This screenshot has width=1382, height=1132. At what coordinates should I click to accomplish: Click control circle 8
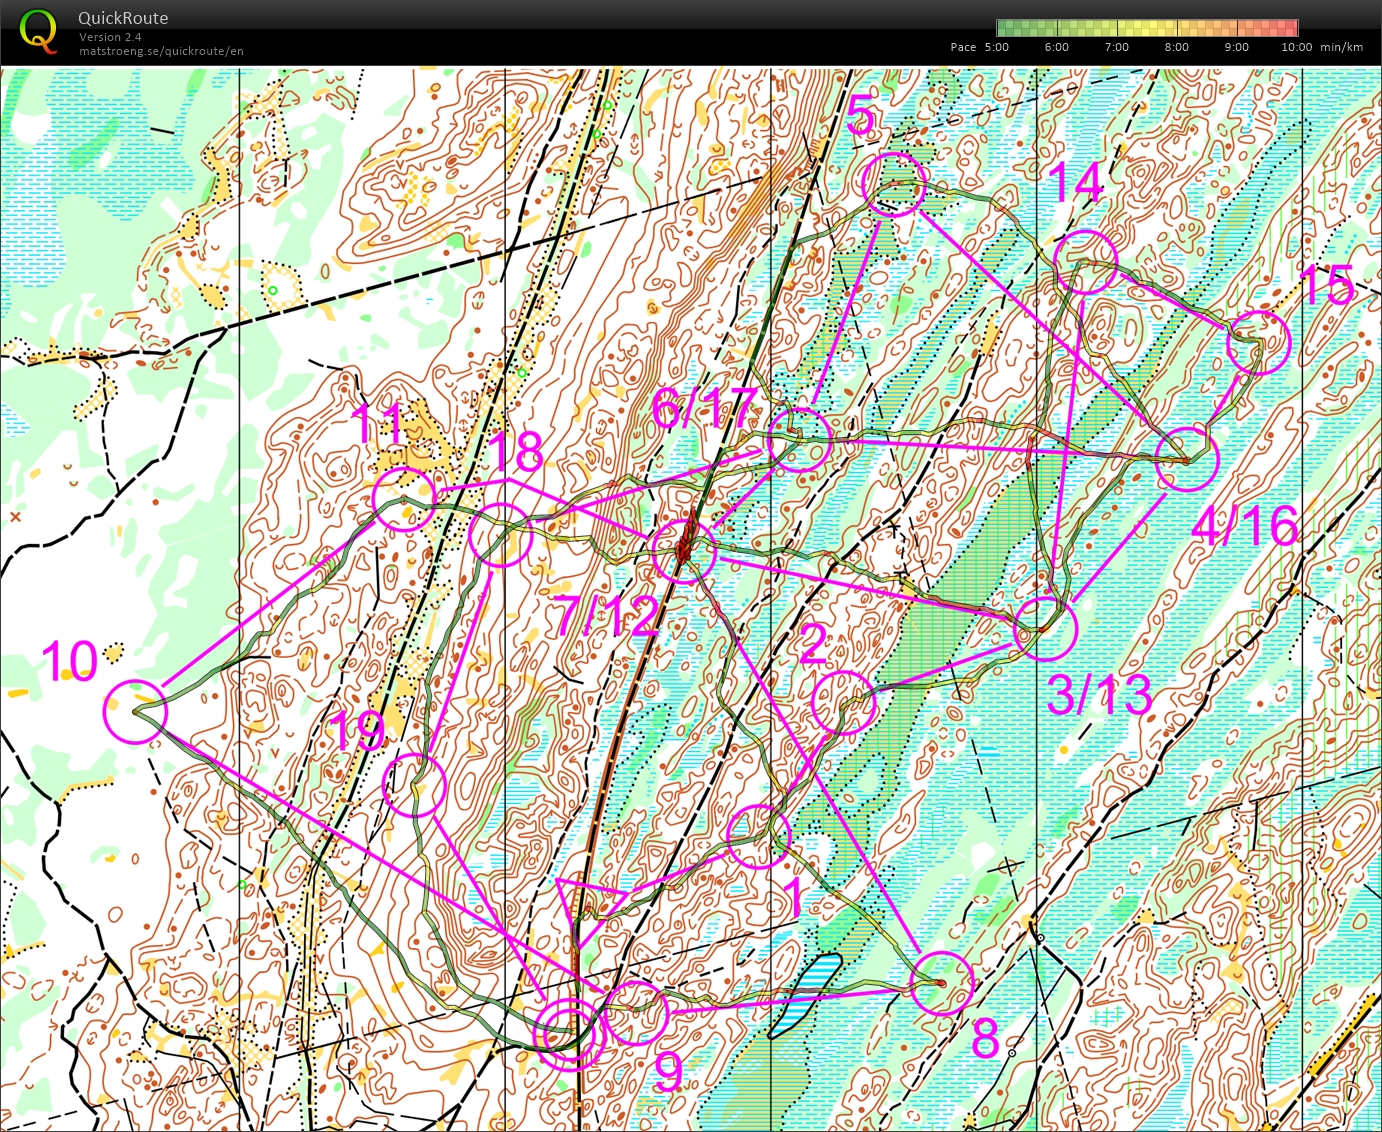pyautogui.click(x=944, y=981)
